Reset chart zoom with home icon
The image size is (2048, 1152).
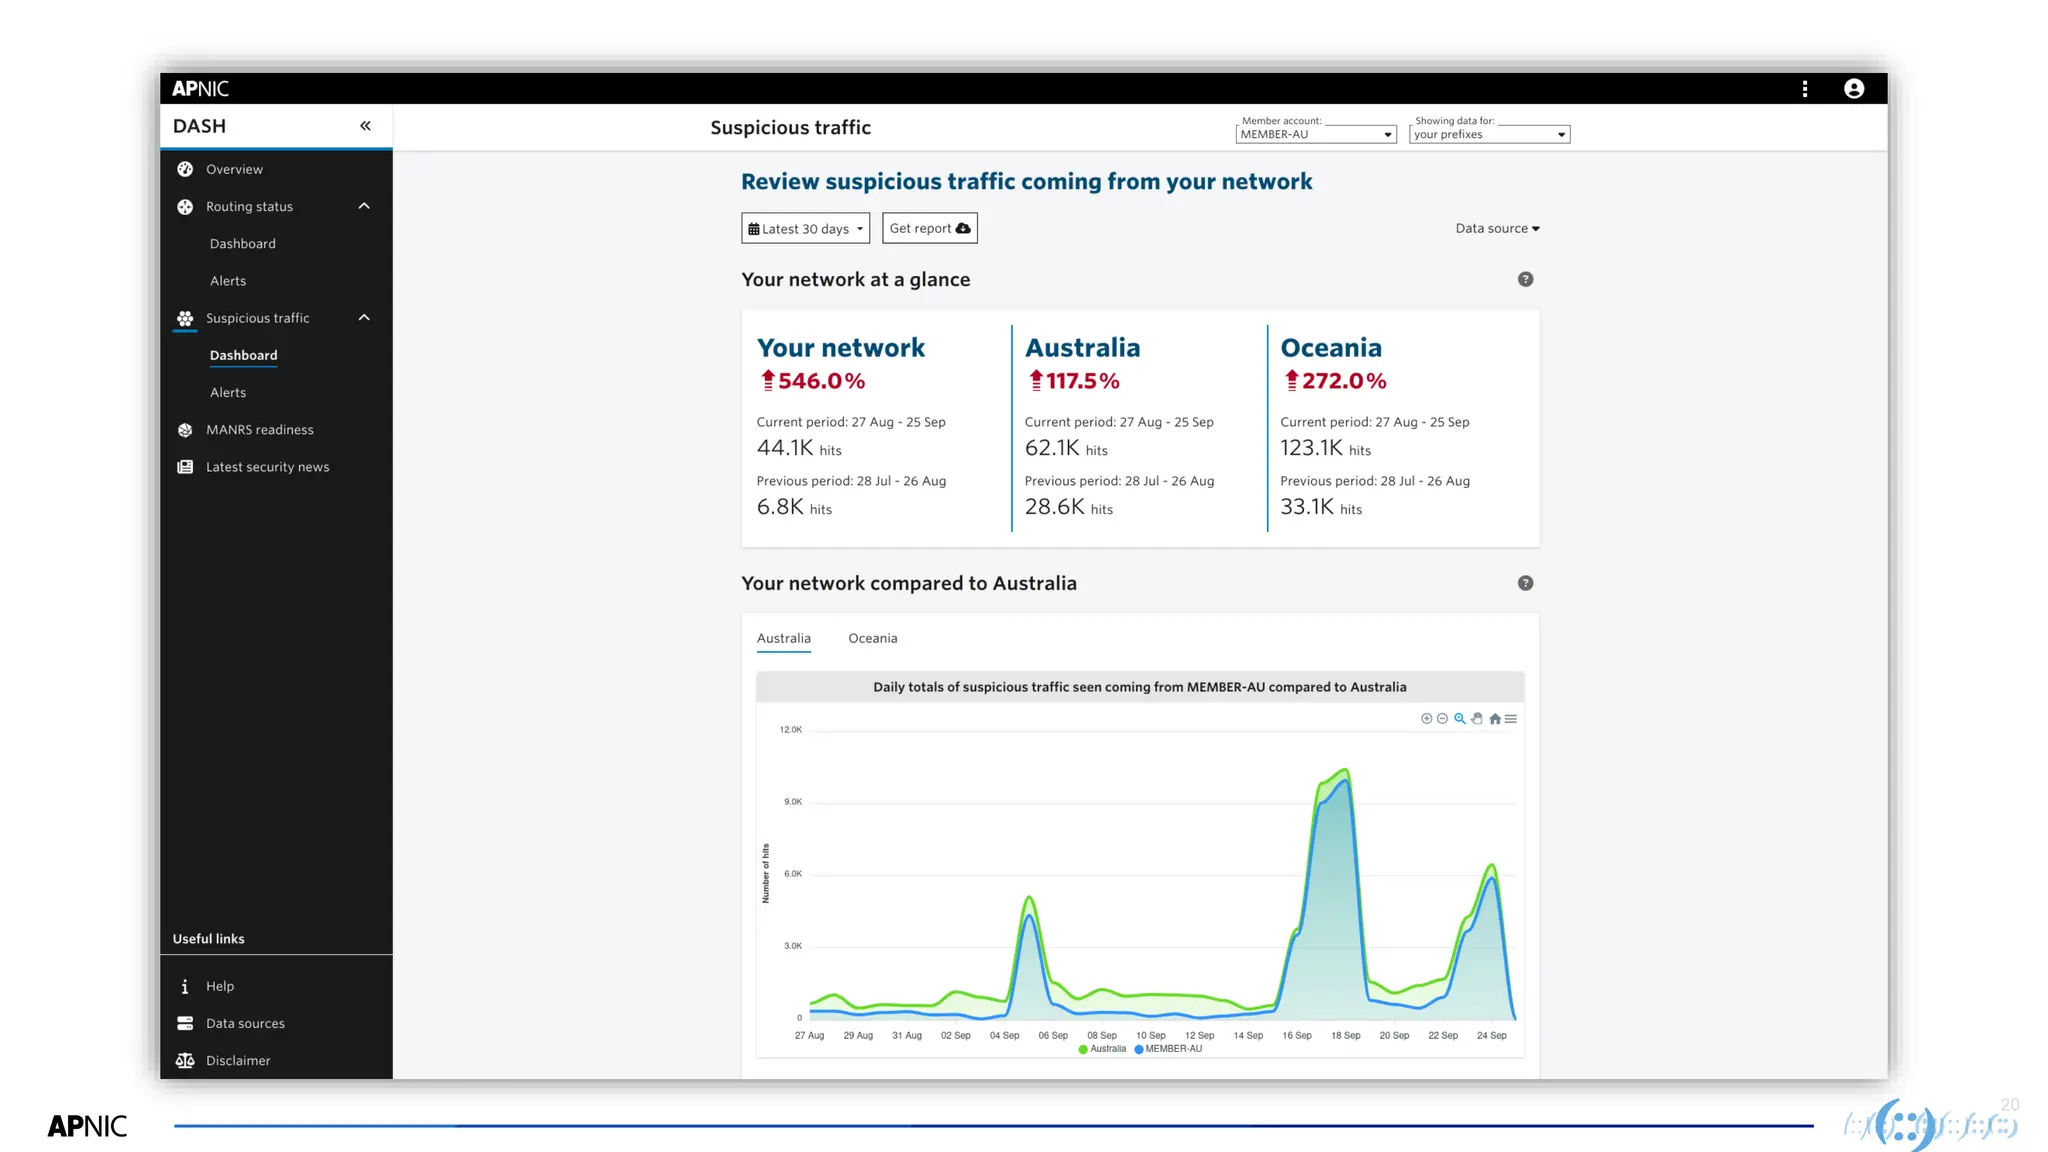coord(1495,719)
